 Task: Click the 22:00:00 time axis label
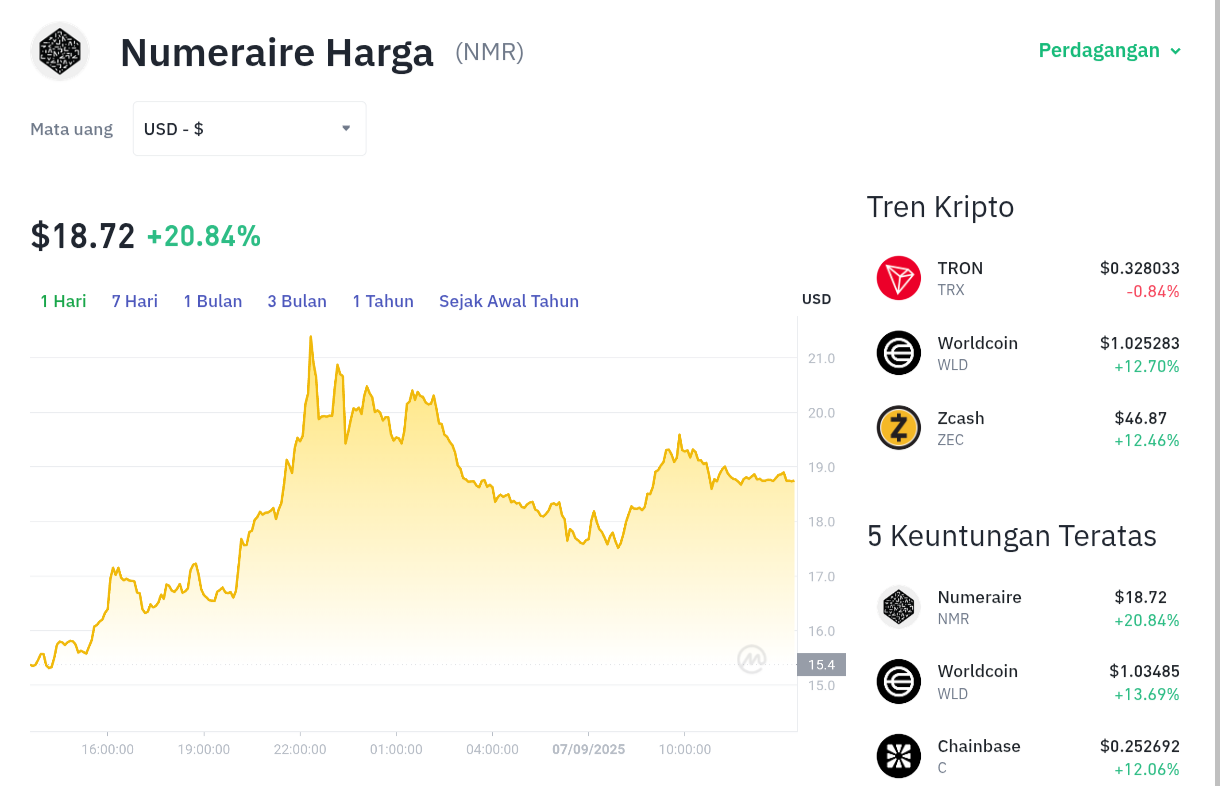pyautogui.click(x=300, y=749)
